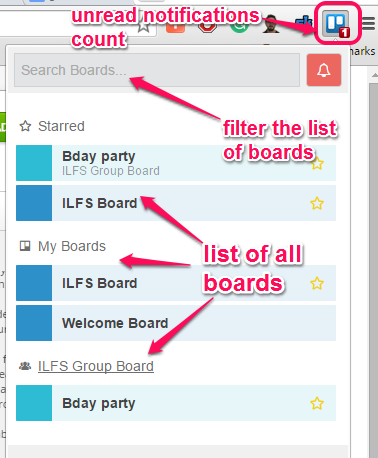This screenshot has width=378, height=458.
Task: Open the Chrome hamburger menu
Action: point(369,23)
